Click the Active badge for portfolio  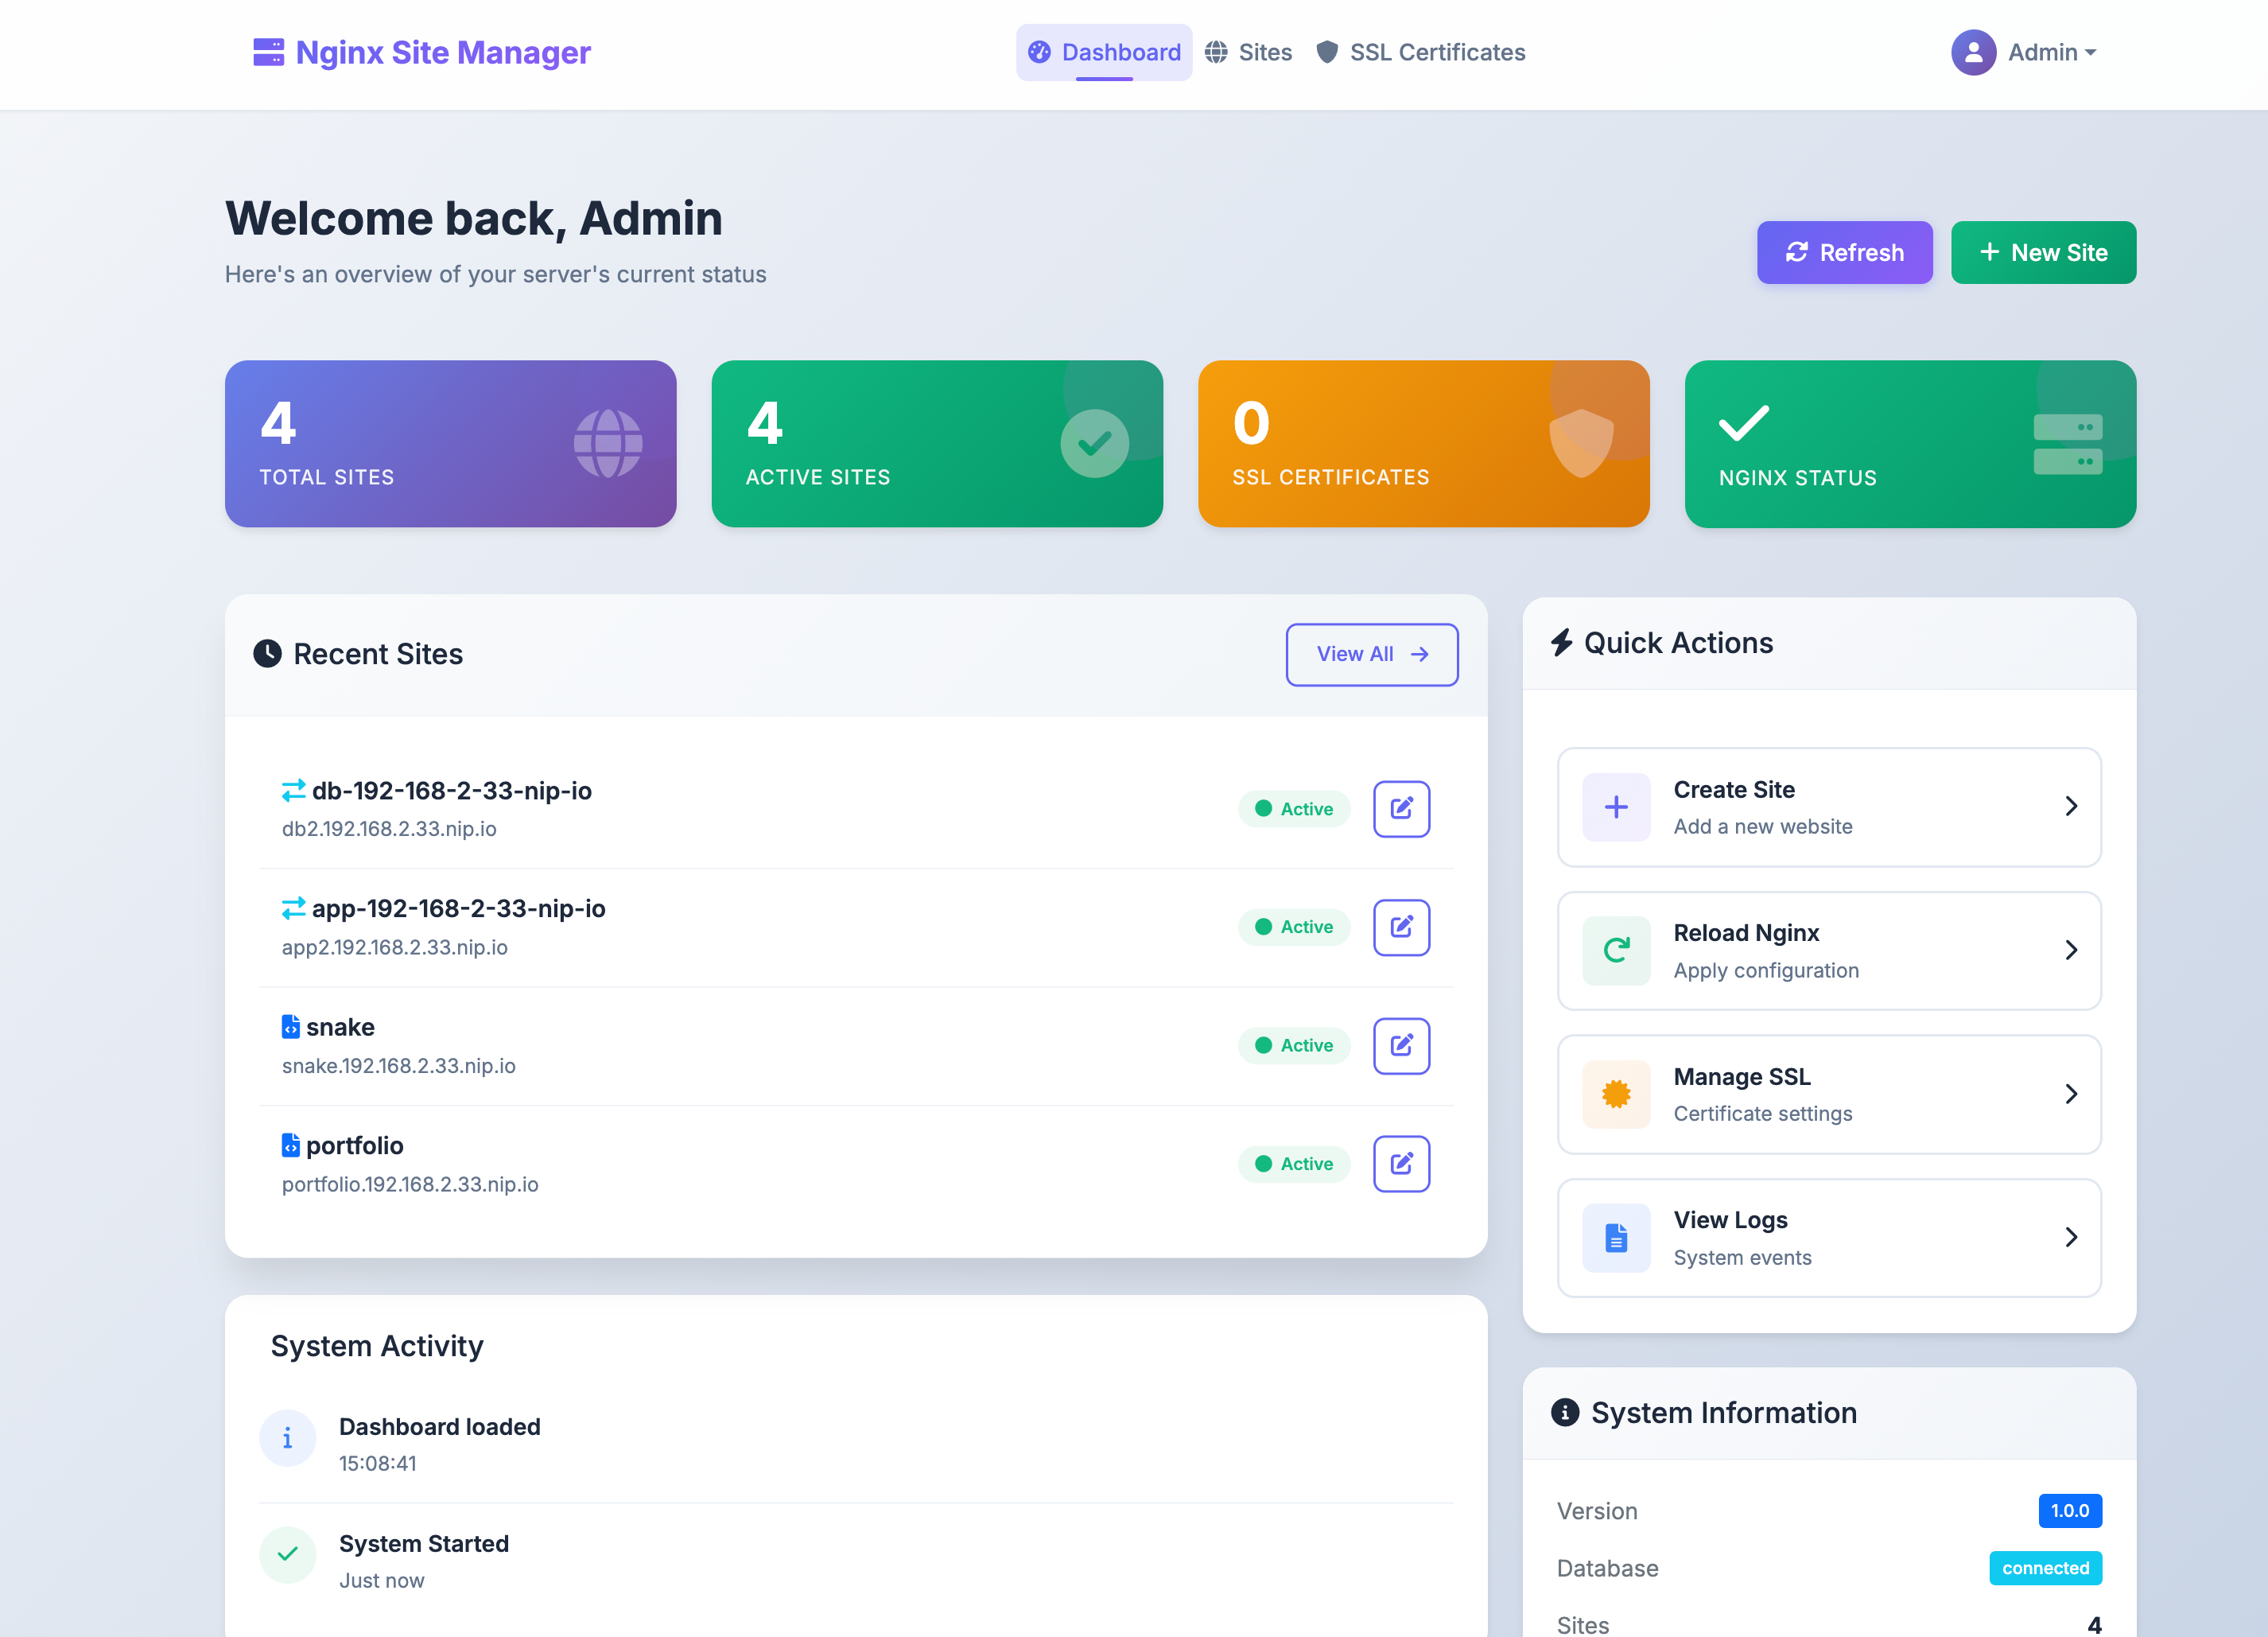click(x=1294, y=1164)
